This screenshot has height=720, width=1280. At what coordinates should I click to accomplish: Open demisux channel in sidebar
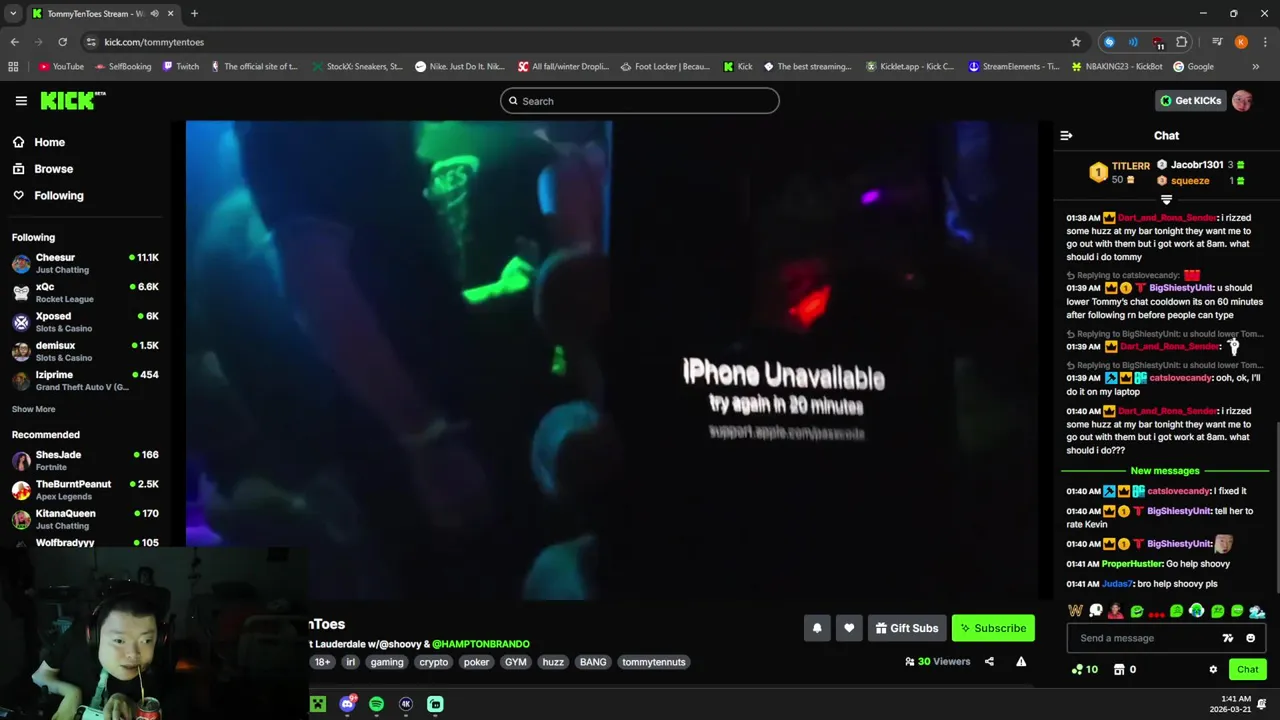[85, 351]
